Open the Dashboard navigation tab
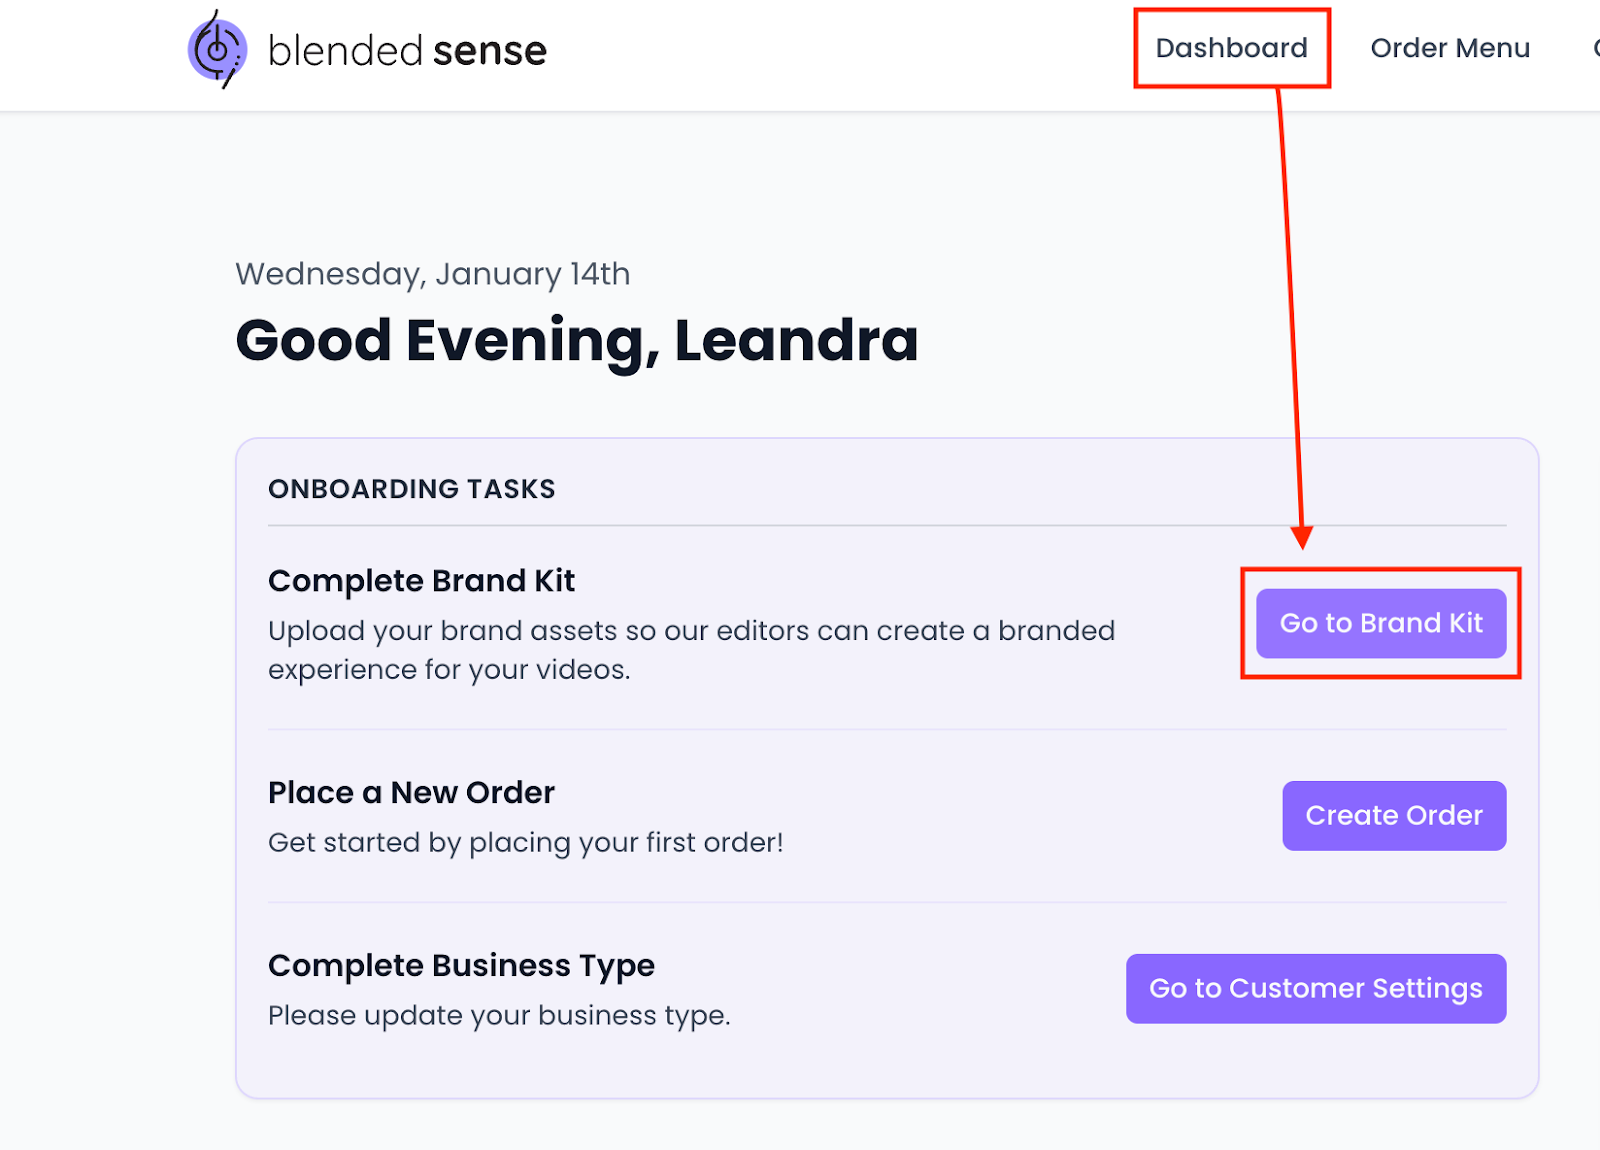1600x1150 pixels. pyautogui.click(x=1231, y=48)
